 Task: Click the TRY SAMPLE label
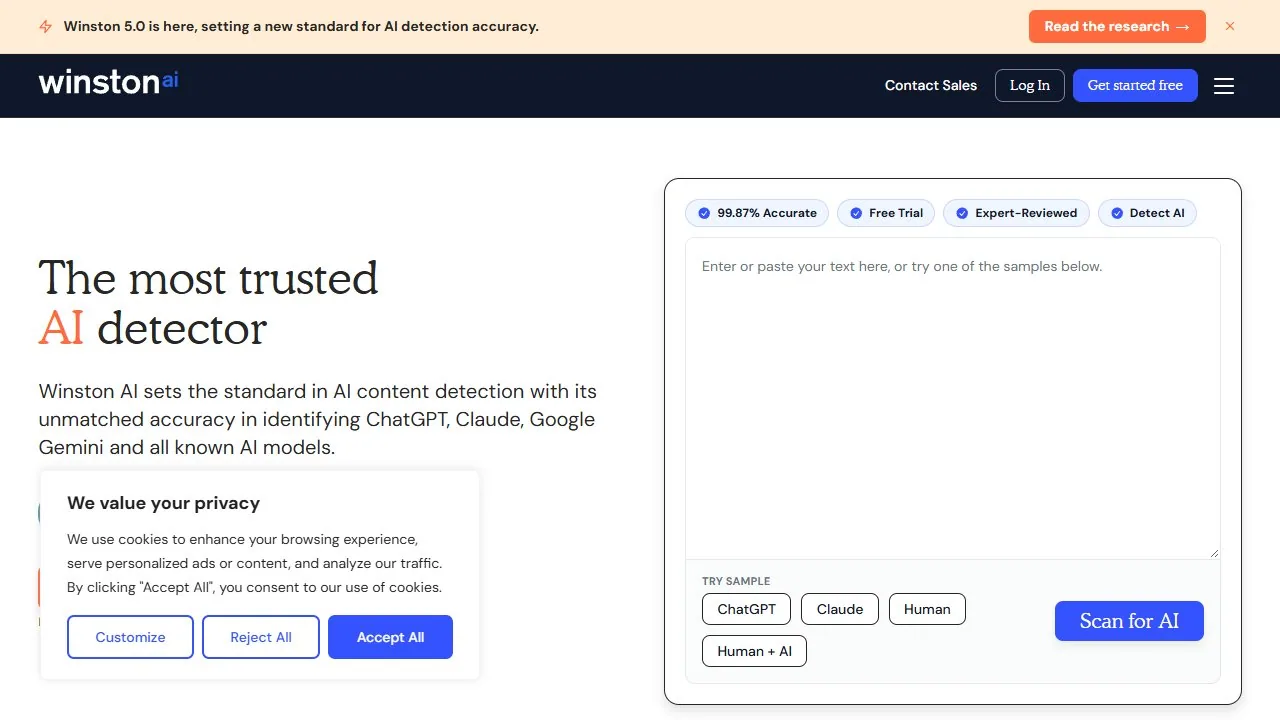(x=736, y=581)
